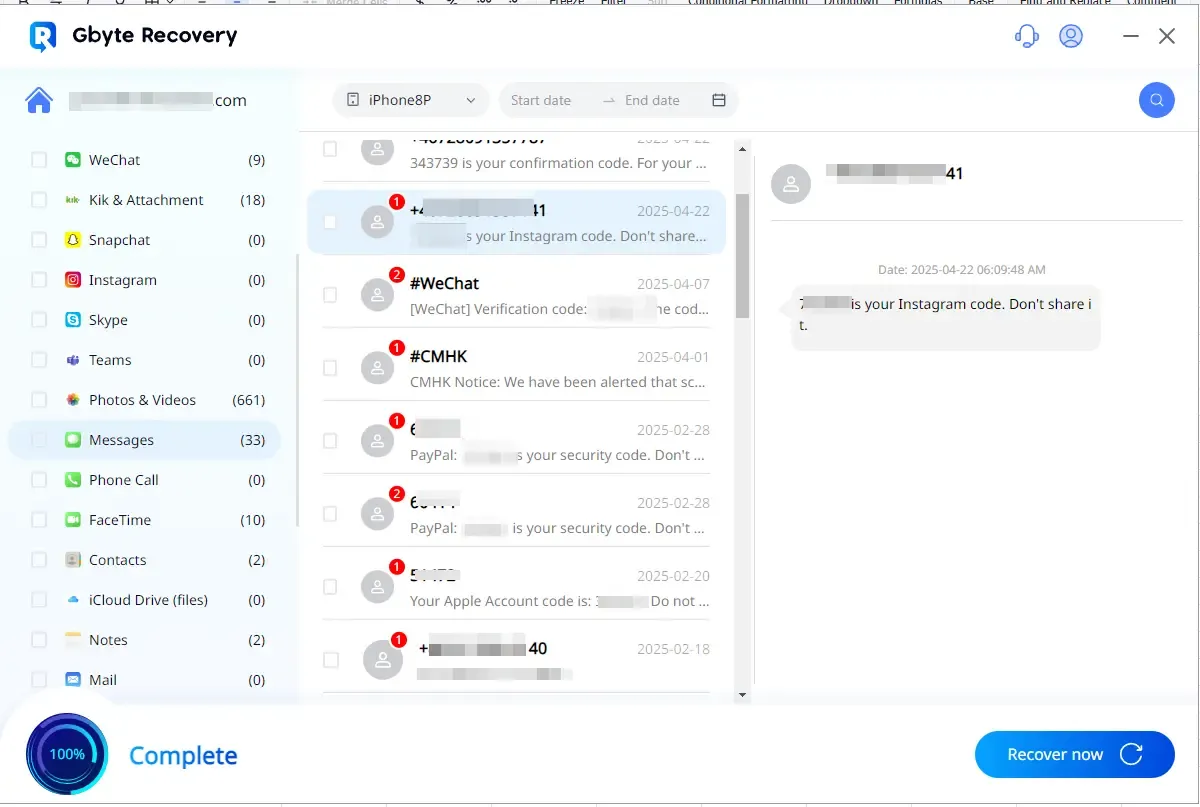Tick the Photos & Videos checkbox
Screen dimensions: 1200x807
point(39,400)
